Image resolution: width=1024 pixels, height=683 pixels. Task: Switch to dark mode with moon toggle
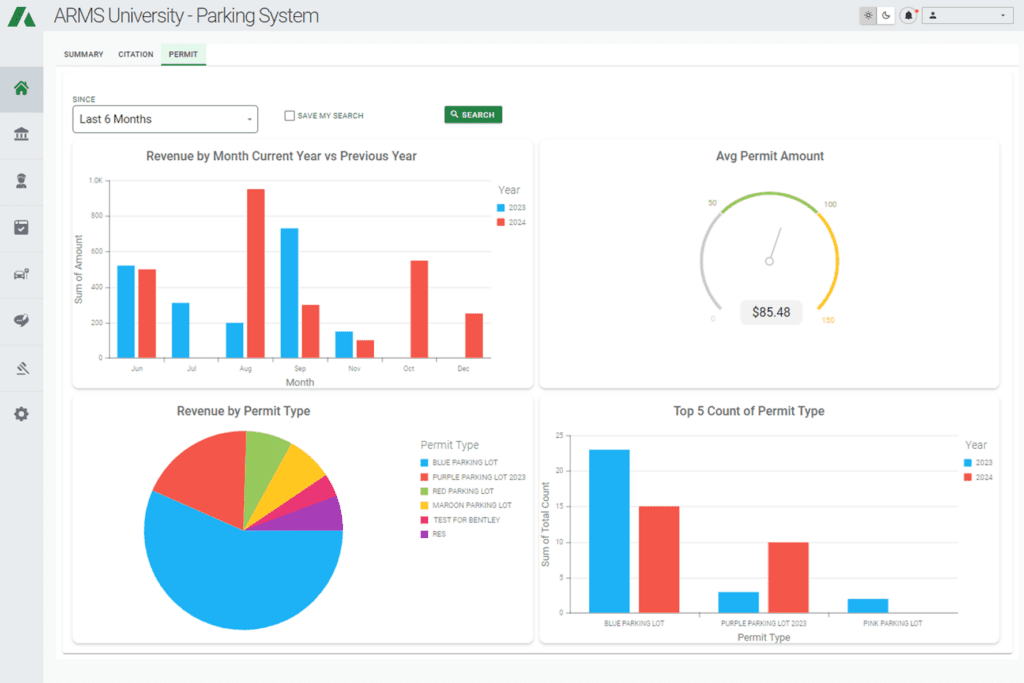click(x=885, y=16)
